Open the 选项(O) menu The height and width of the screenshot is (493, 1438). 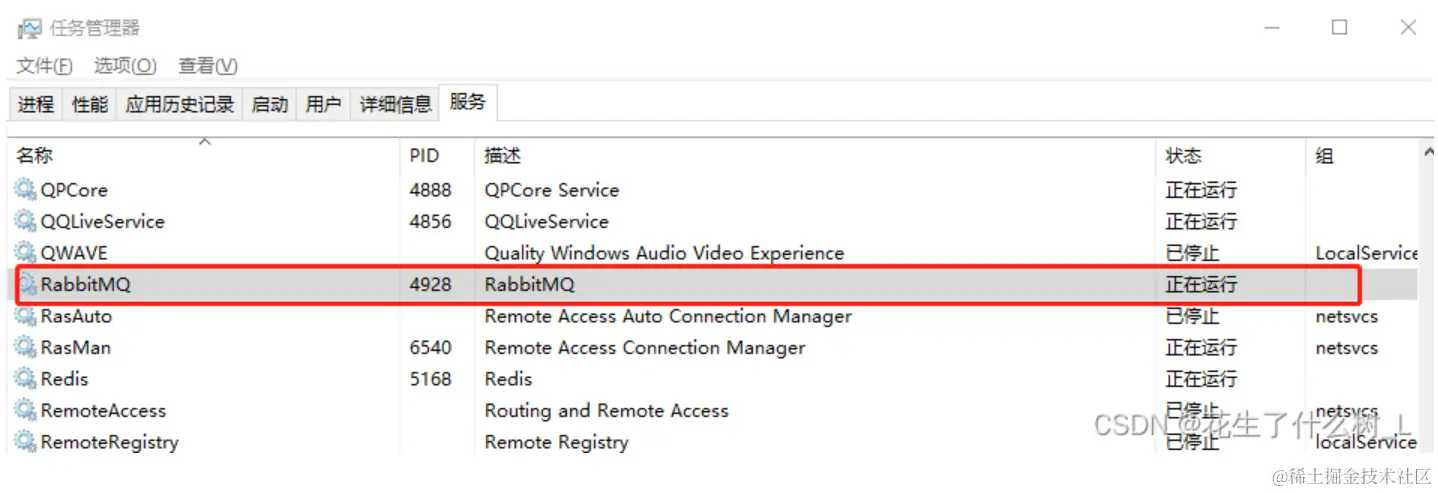tap(126, 66)
